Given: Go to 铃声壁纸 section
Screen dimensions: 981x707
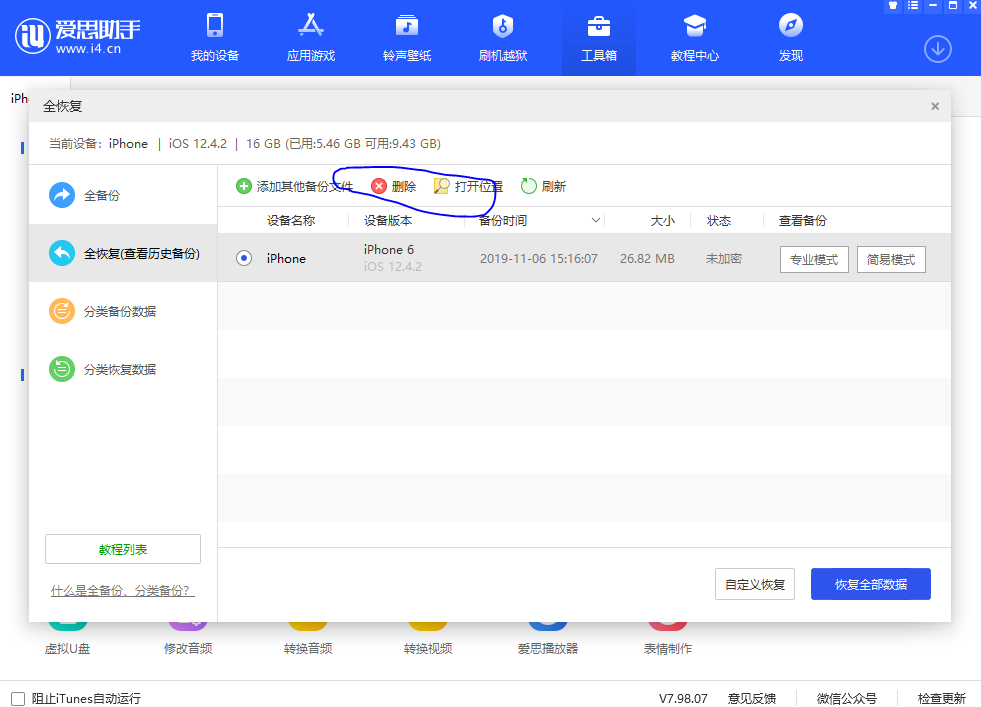Looking at the screenshot, I should click(x=407, y=38).
